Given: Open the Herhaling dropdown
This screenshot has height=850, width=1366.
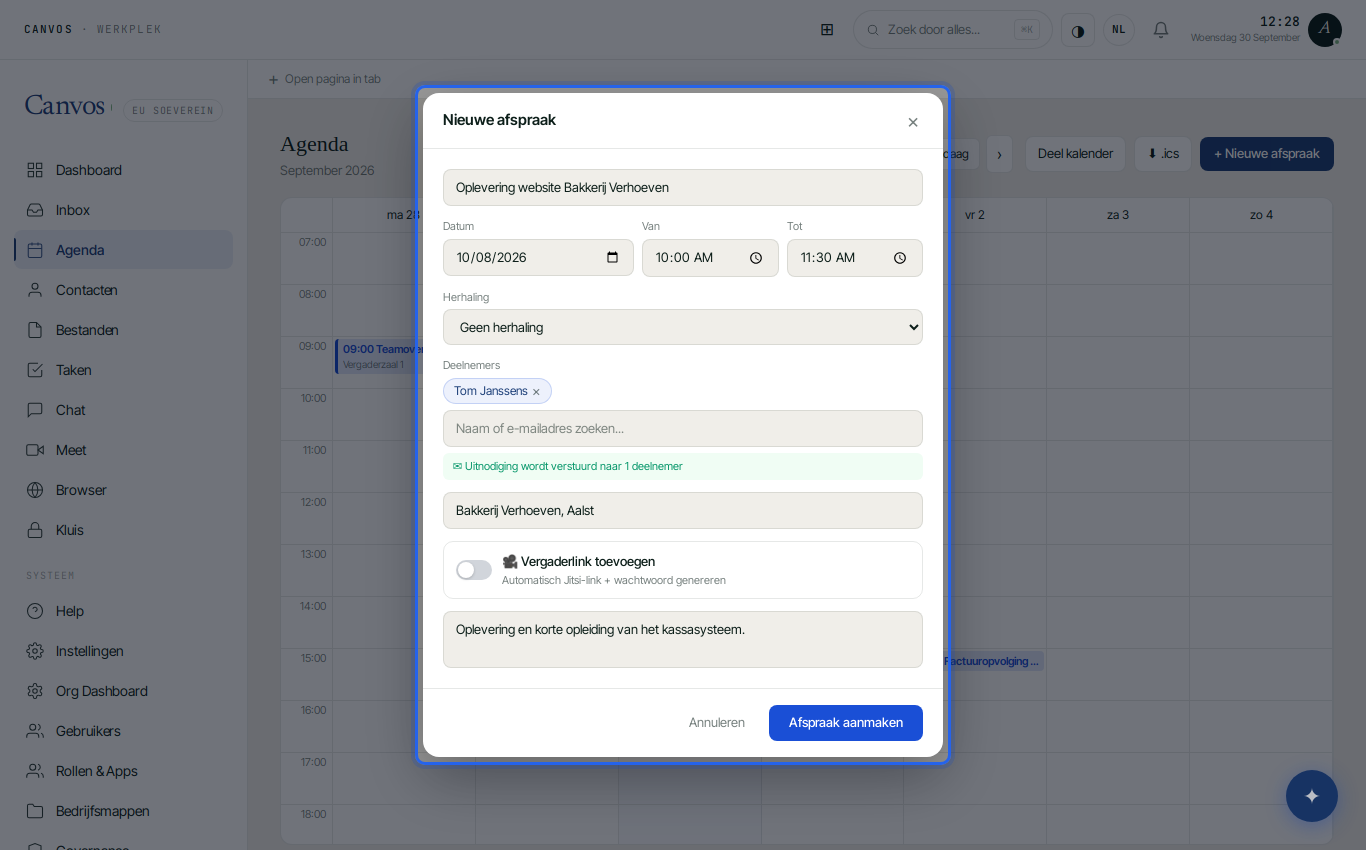Looking at the screenshot, I should pyautogui.click(x=683, y=327).
